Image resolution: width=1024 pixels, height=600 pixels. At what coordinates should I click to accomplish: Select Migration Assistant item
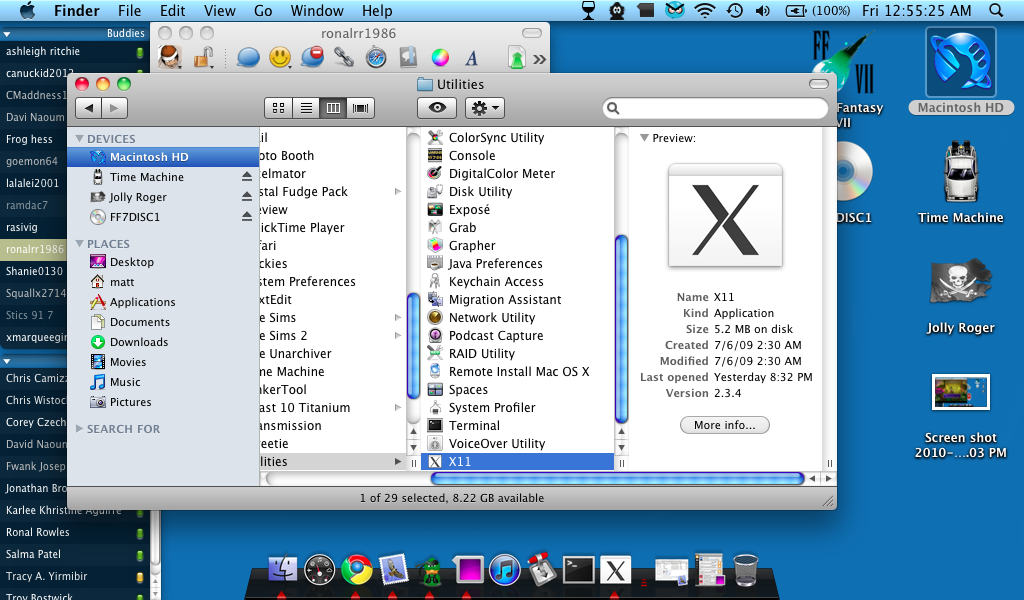coord(504,300)
